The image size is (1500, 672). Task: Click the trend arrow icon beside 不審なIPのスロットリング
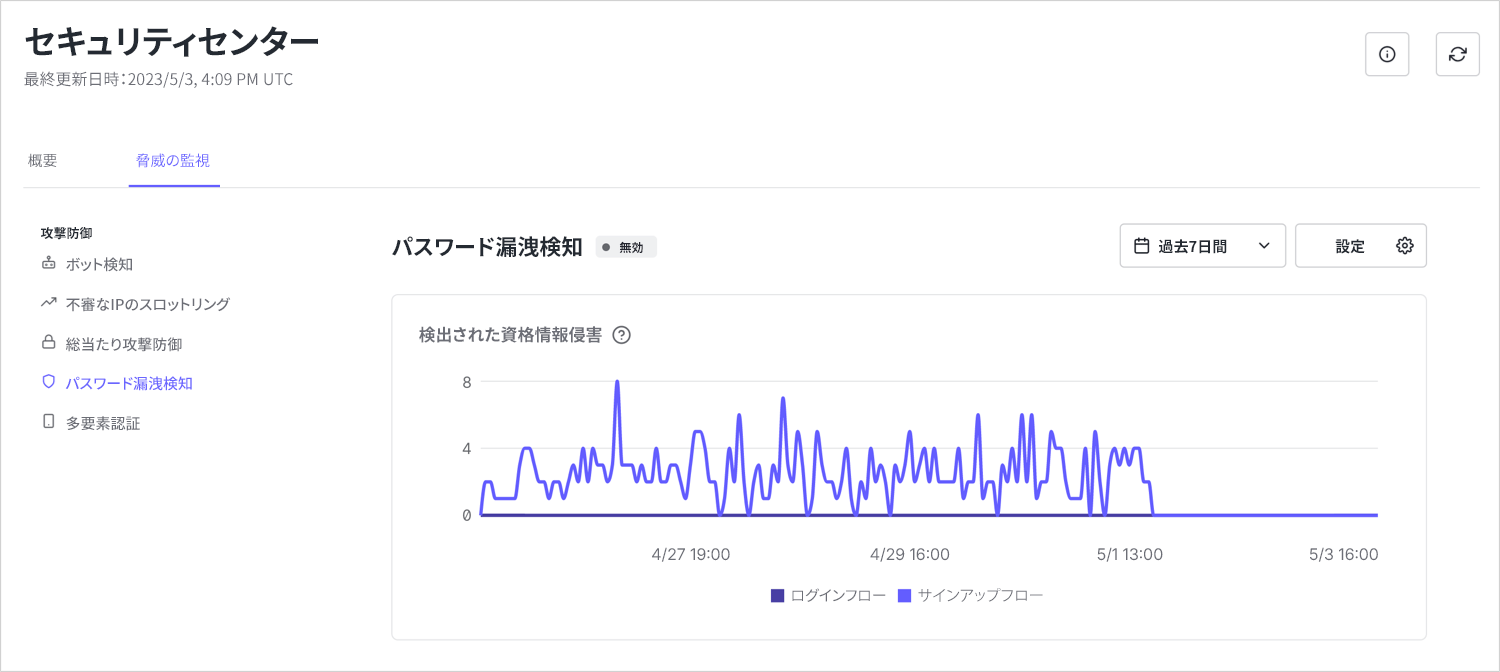pos(48,303)
